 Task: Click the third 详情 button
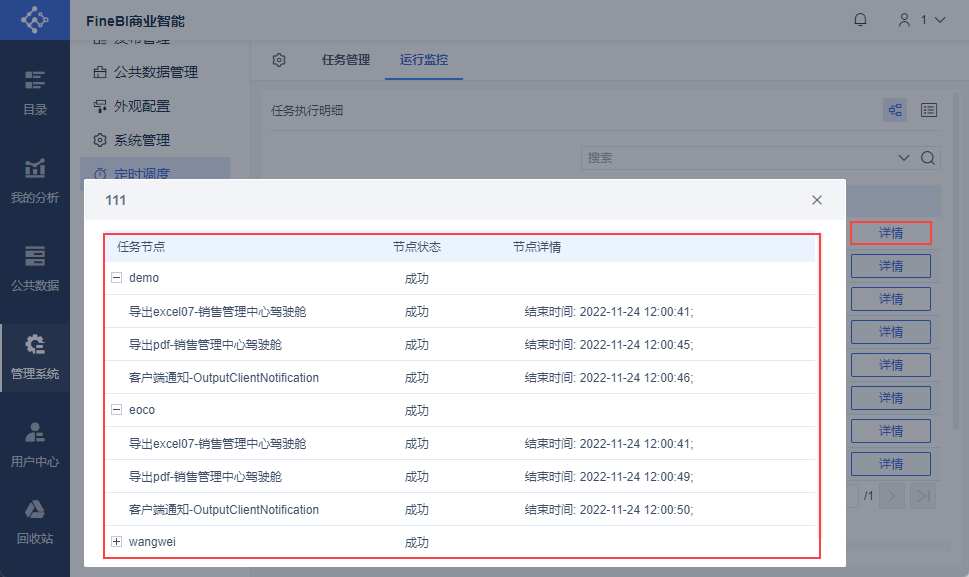coord(891,299)
